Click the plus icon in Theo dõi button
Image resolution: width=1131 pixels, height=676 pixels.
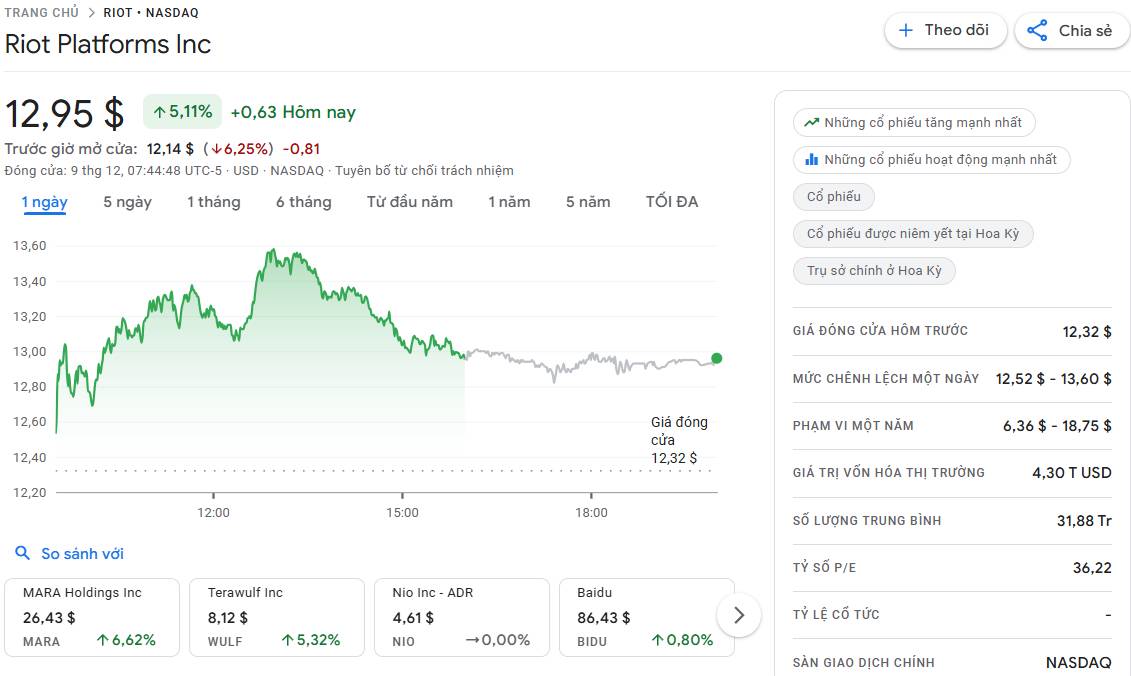click(x=906, y=30)
